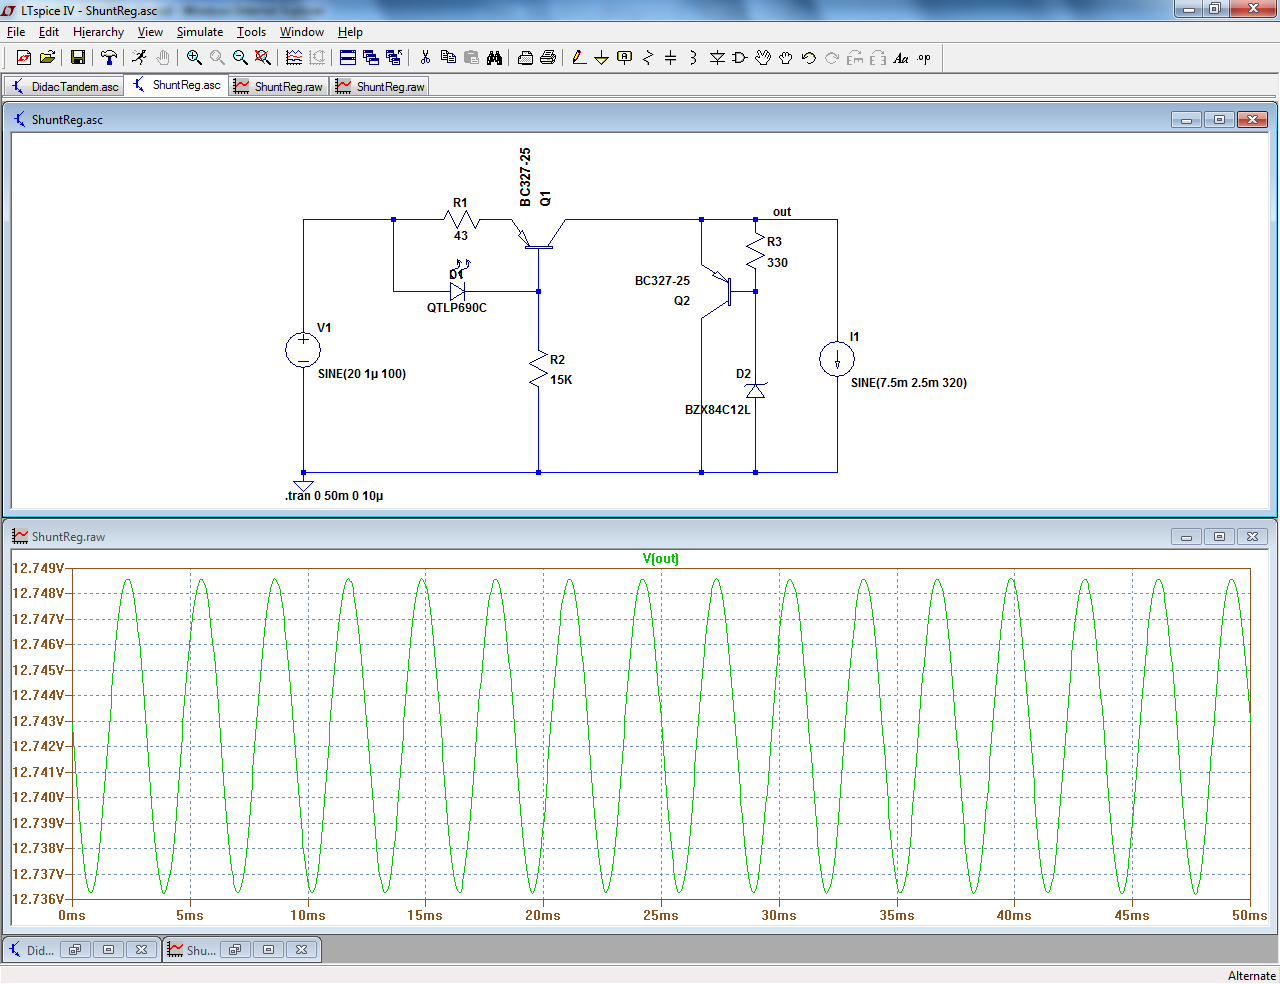Cut selection with the scissors icon
1280x984 pixels.
[425, 58]
